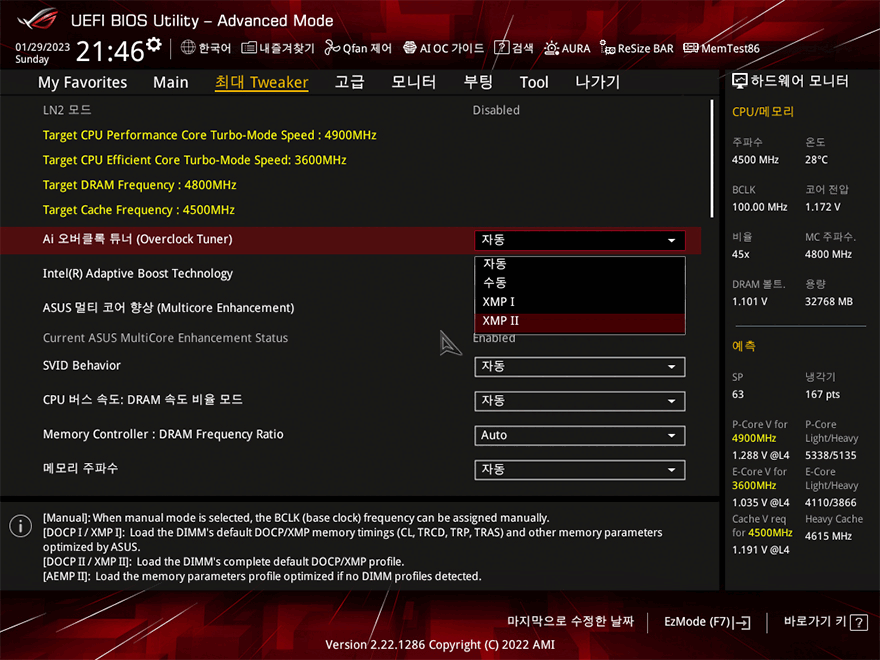
Task: Open the 고급 (Advanced) tab
Action: click(x=350, y=82)
